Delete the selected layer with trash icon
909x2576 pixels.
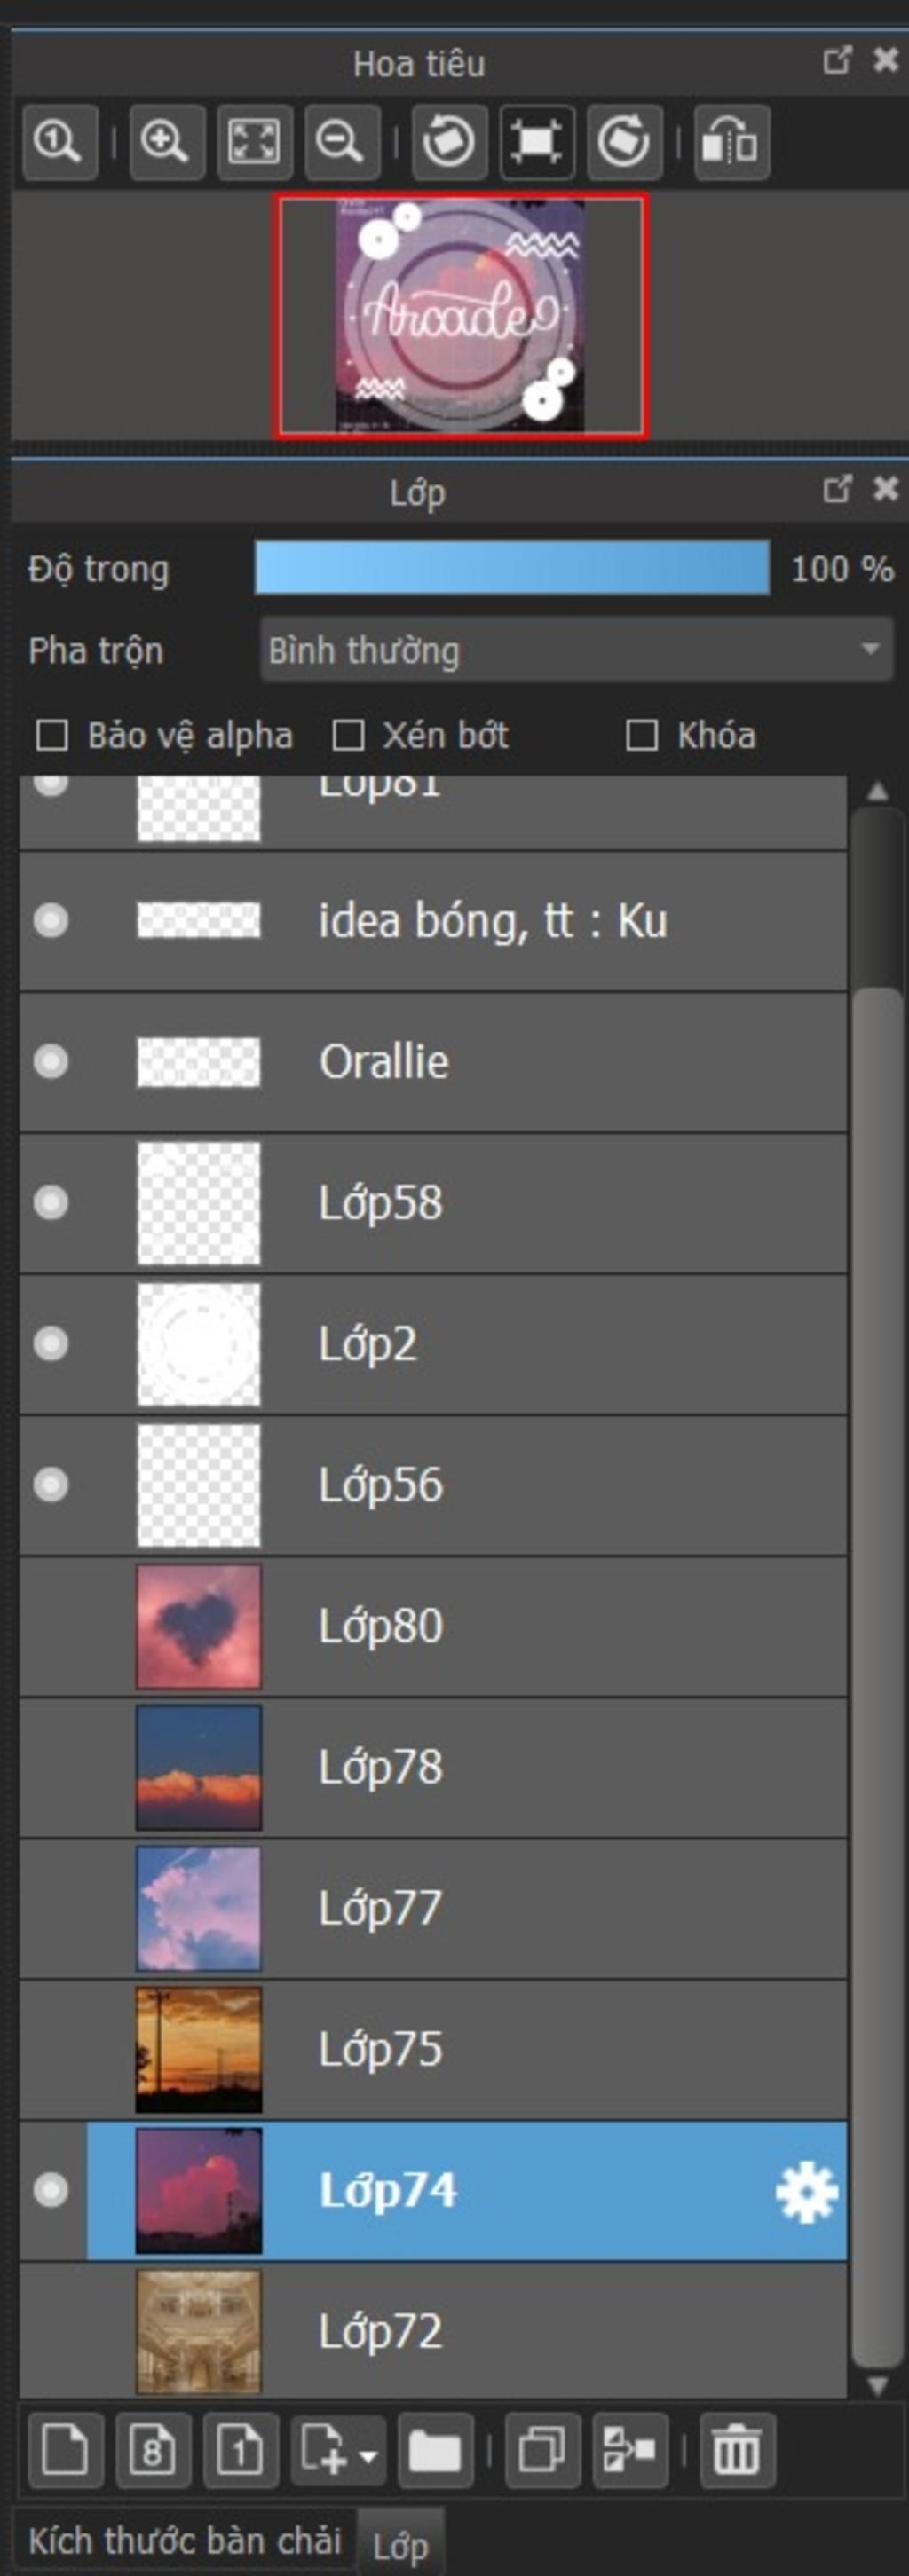point(736,2451)
